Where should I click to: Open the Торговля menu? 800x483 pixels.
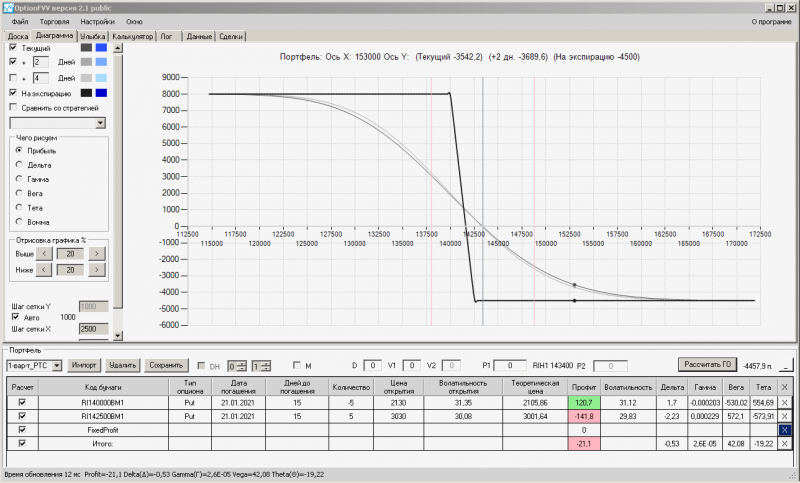[54, 21]
